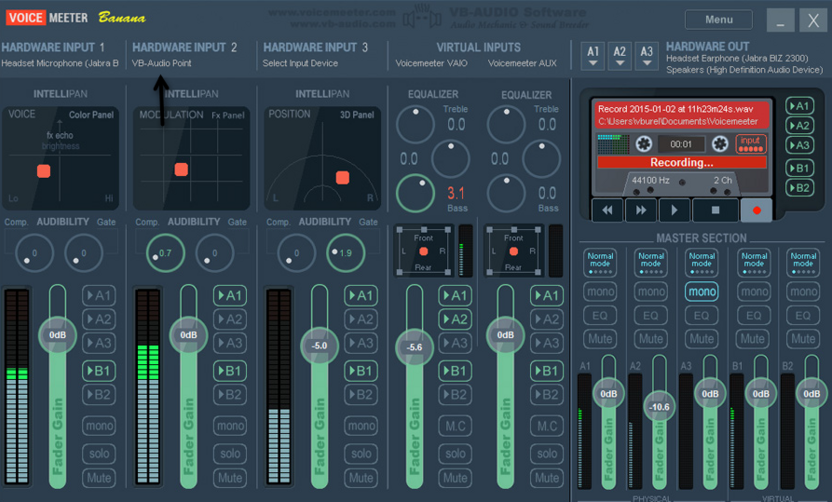Click the left cassette reel gear icon
832x502 pixels.
coord(644,144)
